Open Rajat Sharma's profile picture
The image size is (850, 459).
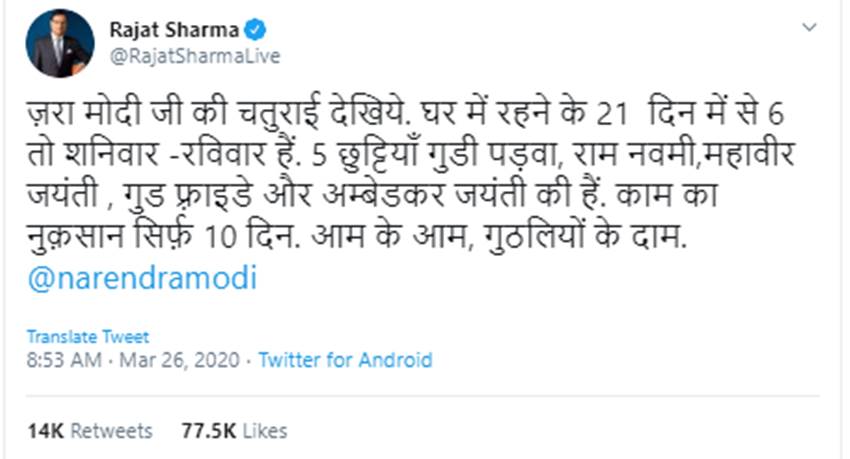tap(60, 43)
